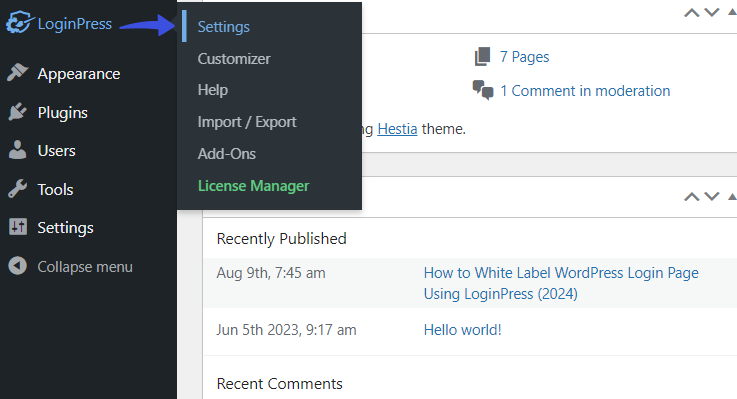Click the Recent Comments heading
This screenshot has height=399, width=737.
(x=280, y=384)
